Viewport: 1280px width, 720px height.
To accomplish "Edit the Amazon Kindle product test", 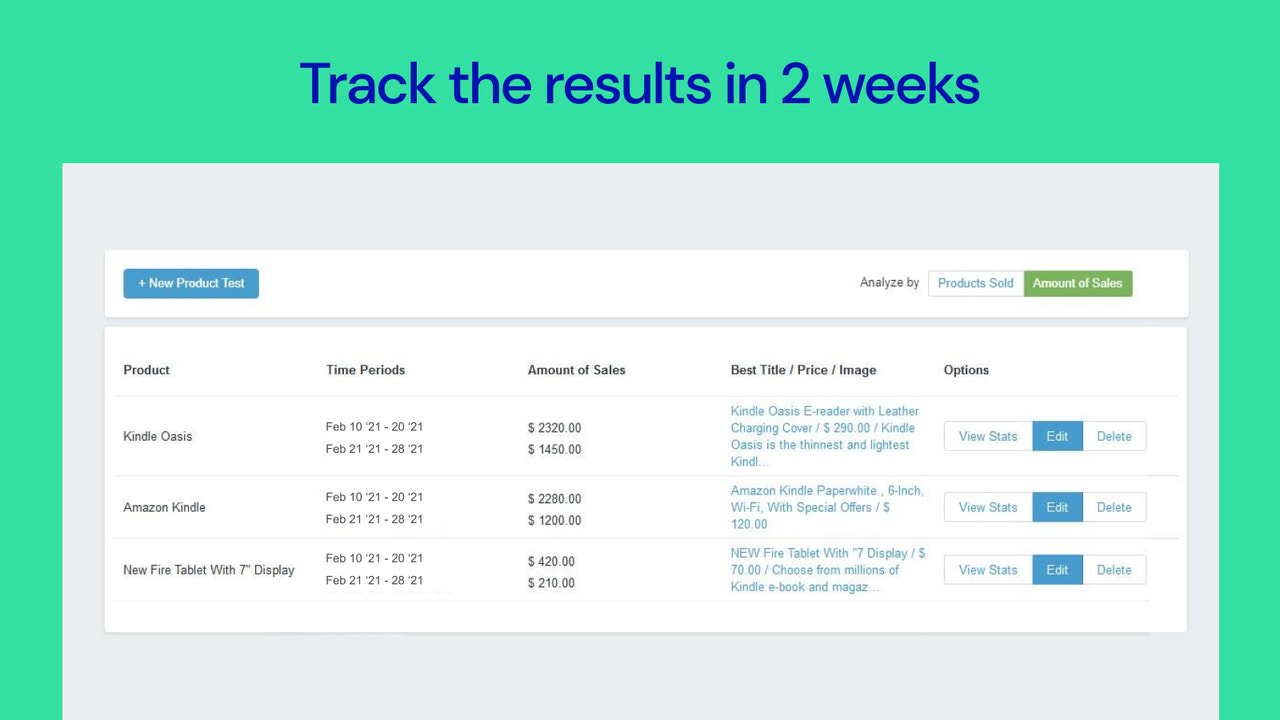I will [1057, 507].
